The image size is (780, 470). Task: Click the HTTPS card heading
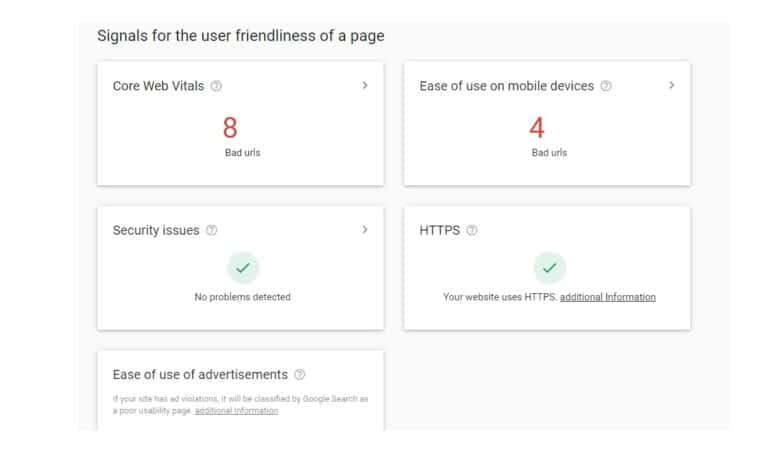coord(440,230)
